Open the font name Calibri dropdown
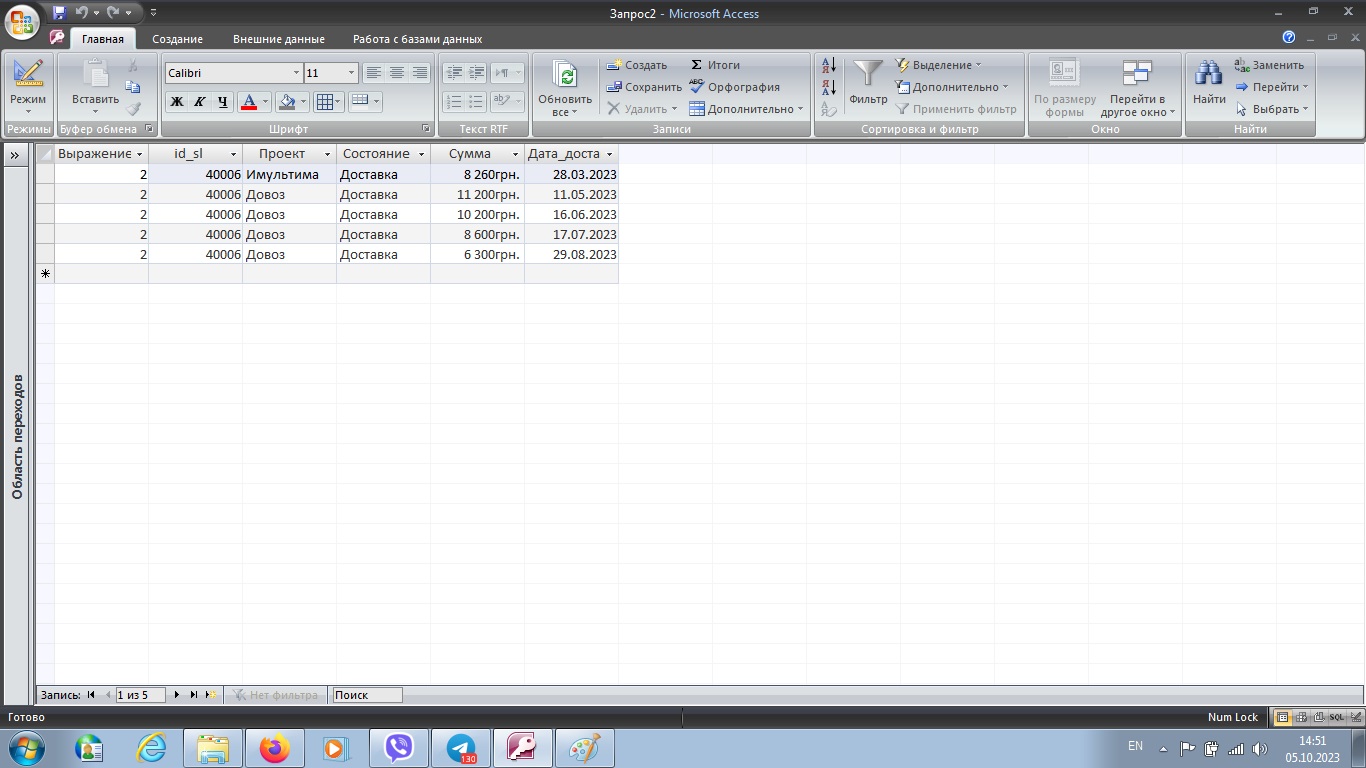The image size is (1366, 768). (x=296, y=73)
